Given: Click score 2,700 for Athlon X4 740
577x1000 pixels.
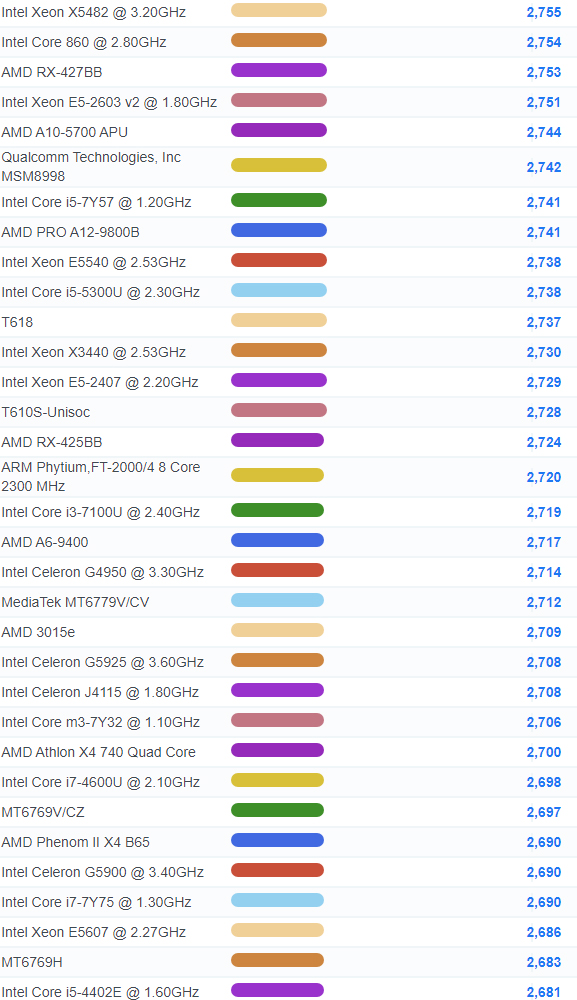Looking at the screenshot, I should click(544, 752).
